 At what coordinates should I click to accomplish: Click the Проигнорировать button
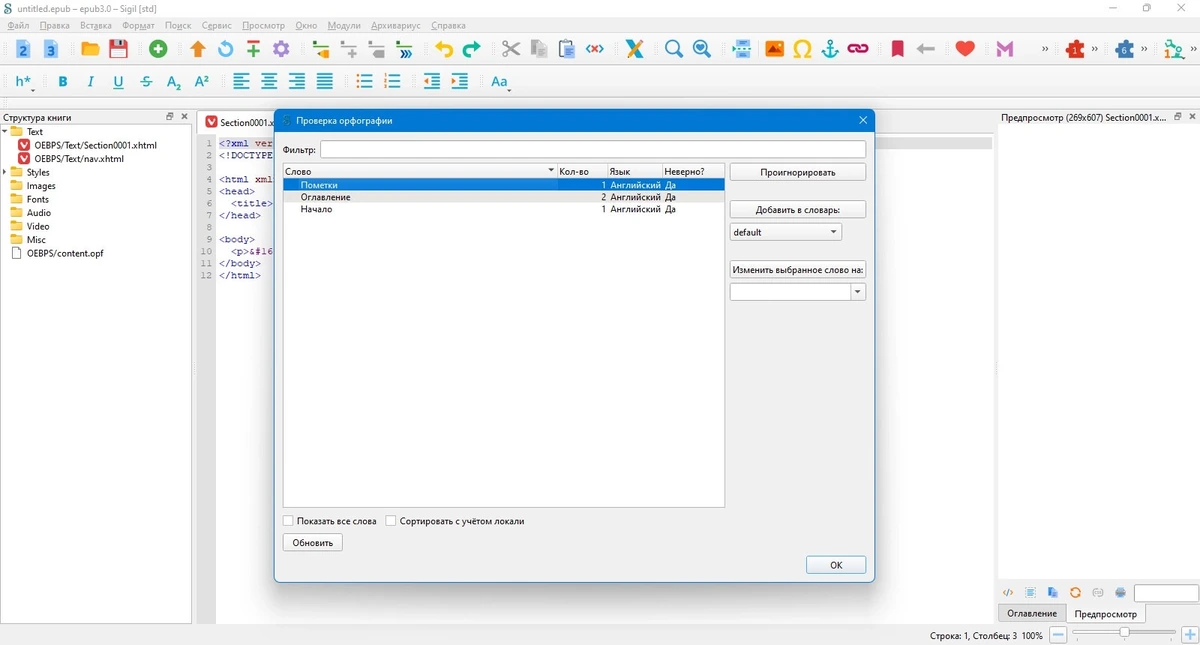(798, 172)
